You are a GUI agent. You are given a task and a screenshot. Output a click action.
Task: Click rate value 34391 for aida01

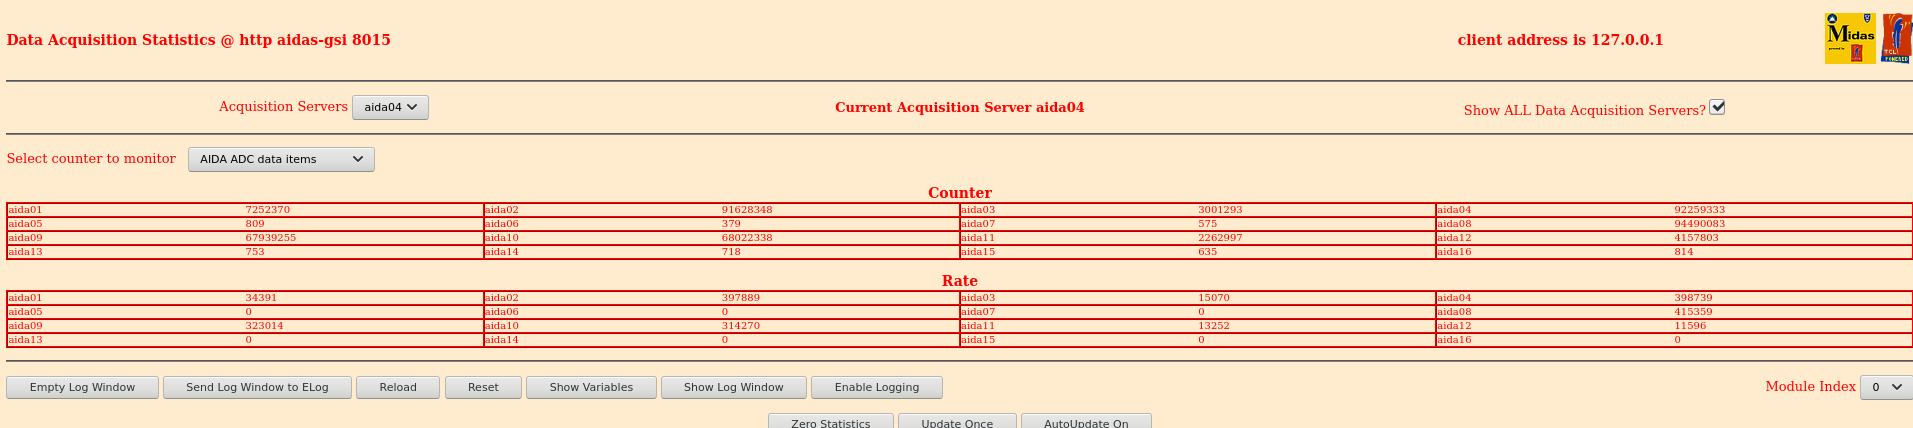tap(262, 298)
